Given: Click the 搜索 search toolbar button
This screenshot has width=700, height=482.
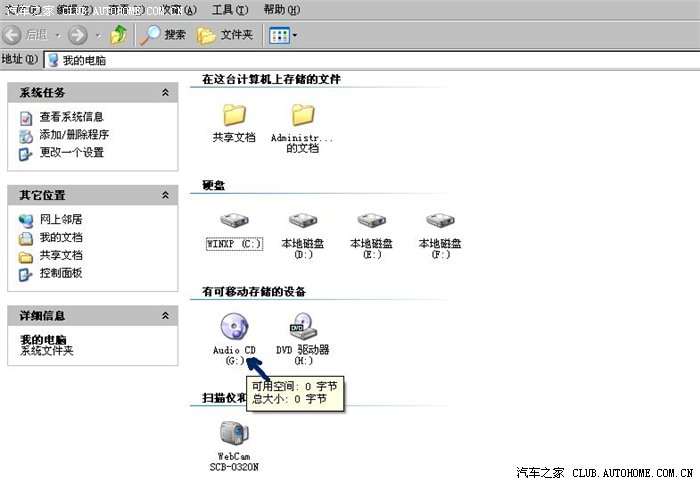Looking at the screenshot, I should (164, 35).
